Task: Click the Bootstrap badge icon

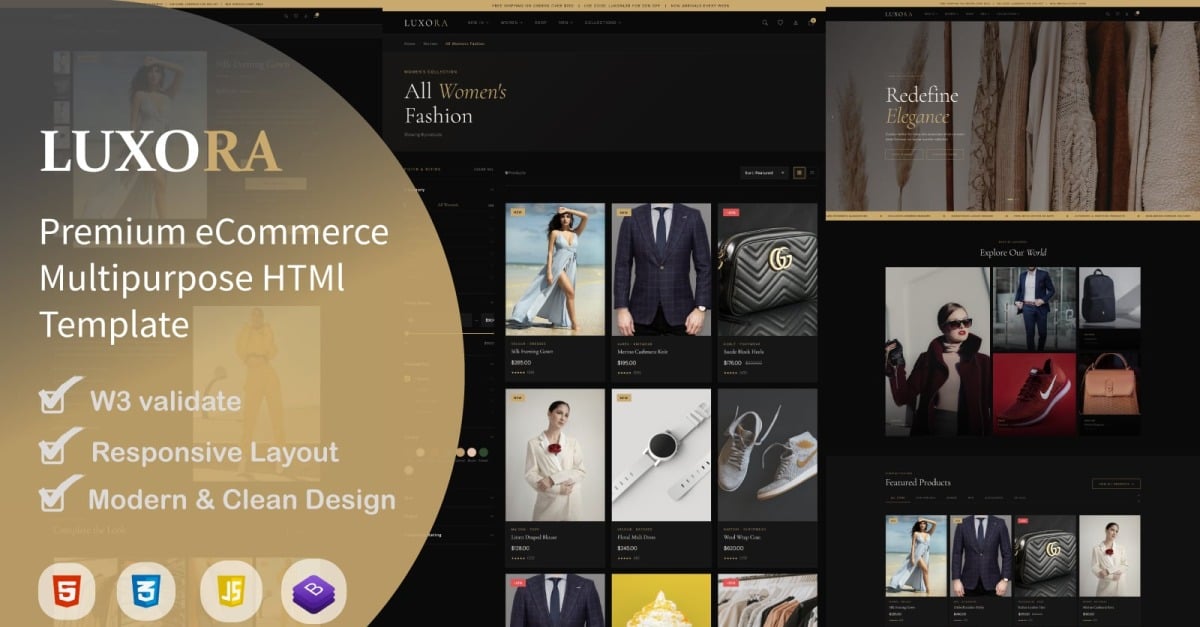Action: point(314,593)
